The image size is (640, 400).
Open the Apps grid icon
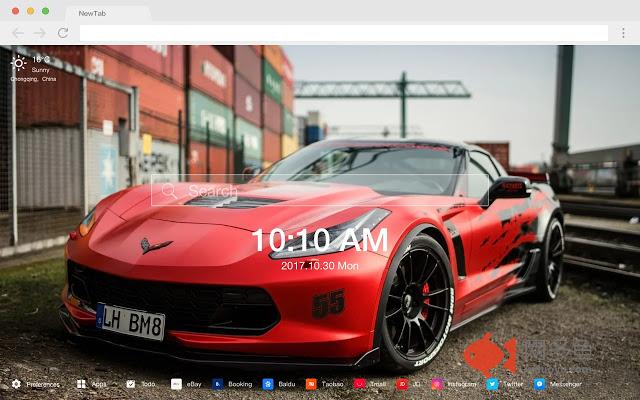[x=81, y=384]
